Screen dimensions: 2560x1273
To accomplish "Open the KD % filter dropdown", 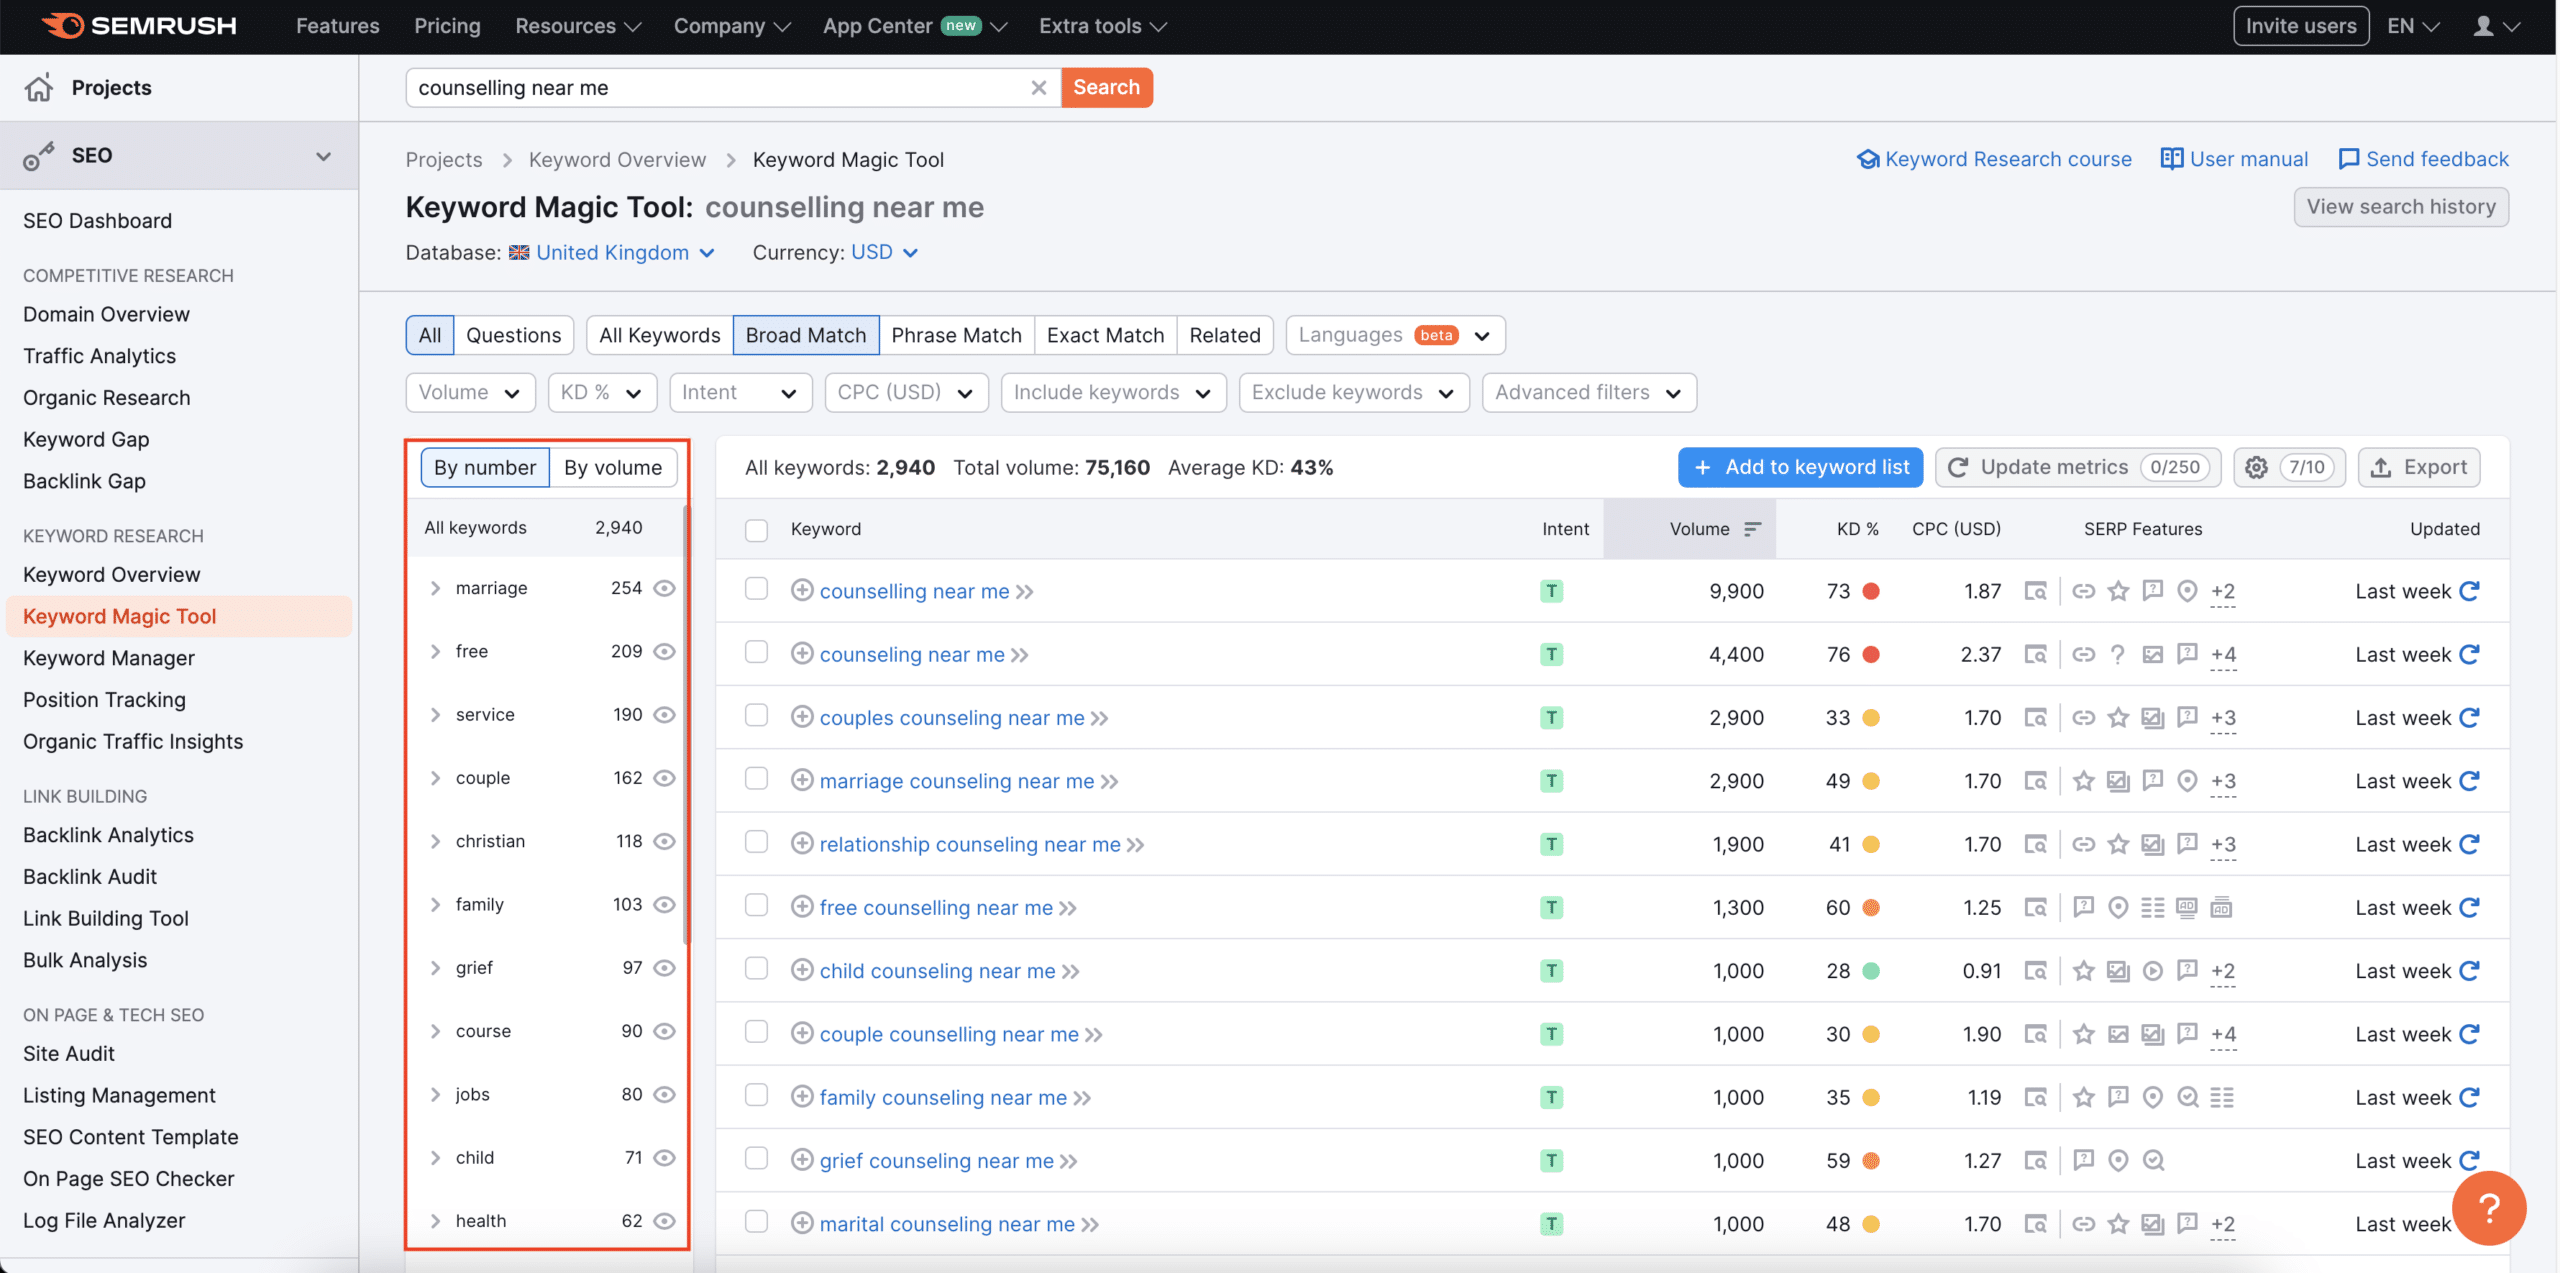I will 602,392.
